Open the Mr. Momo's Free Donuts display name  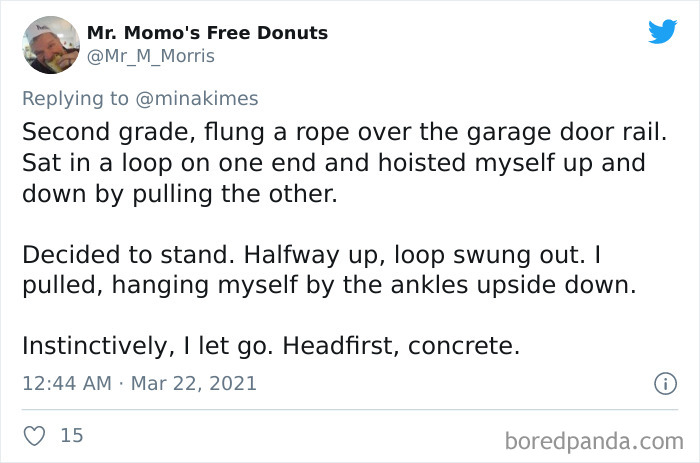click(207, 33)
